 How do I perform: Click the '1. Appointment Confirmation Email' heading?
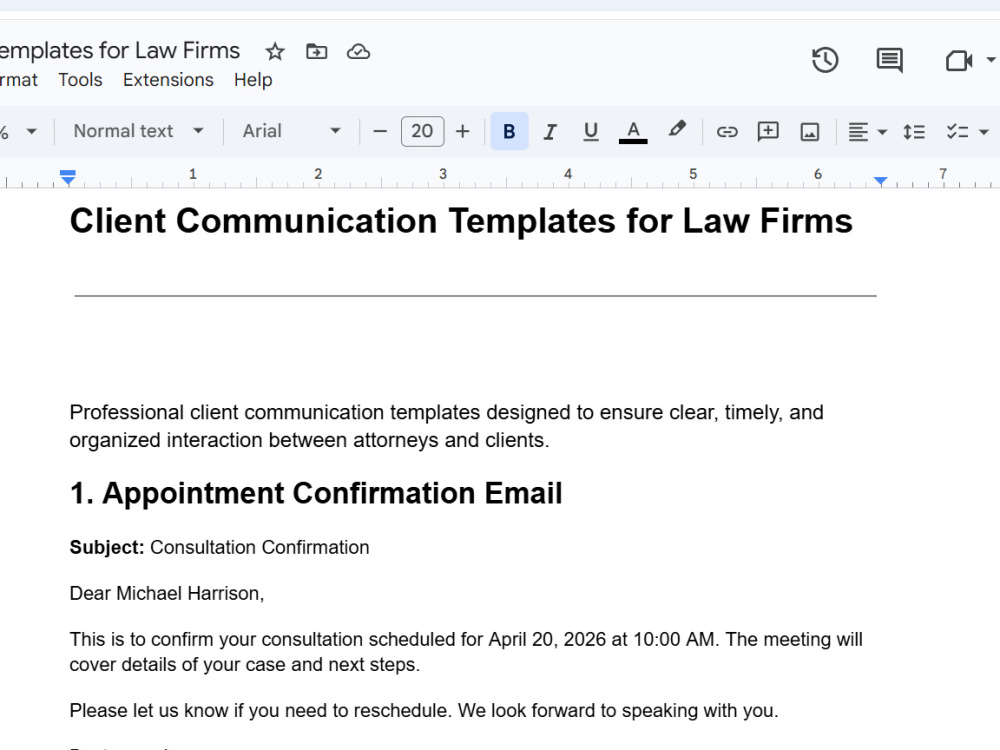(316, 493)
